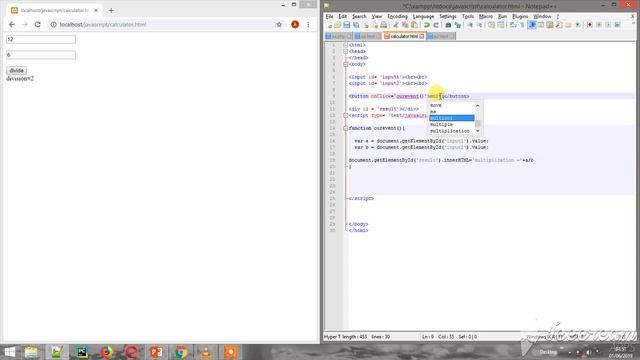Click the Zoom Out toolbar icon

point(481,25)
